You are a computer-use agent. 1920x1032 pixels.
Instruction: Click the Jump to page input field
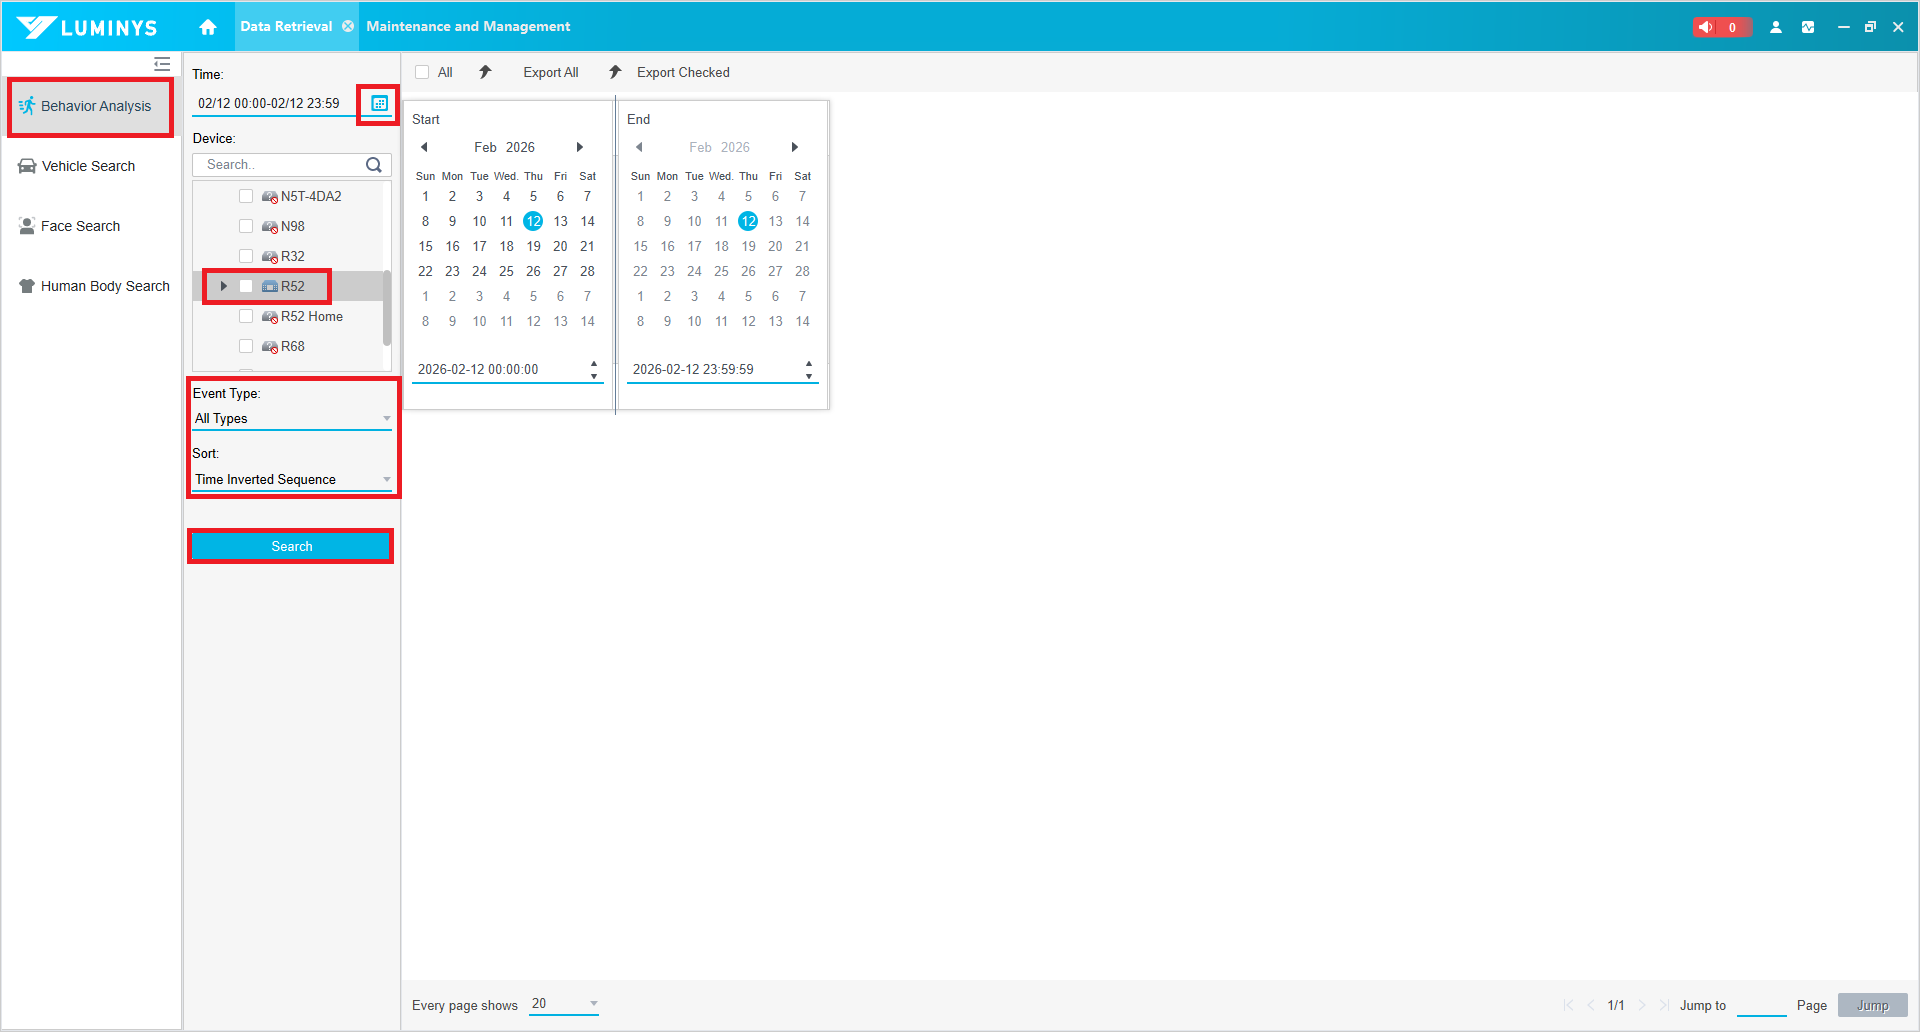coord(1761,1005)
